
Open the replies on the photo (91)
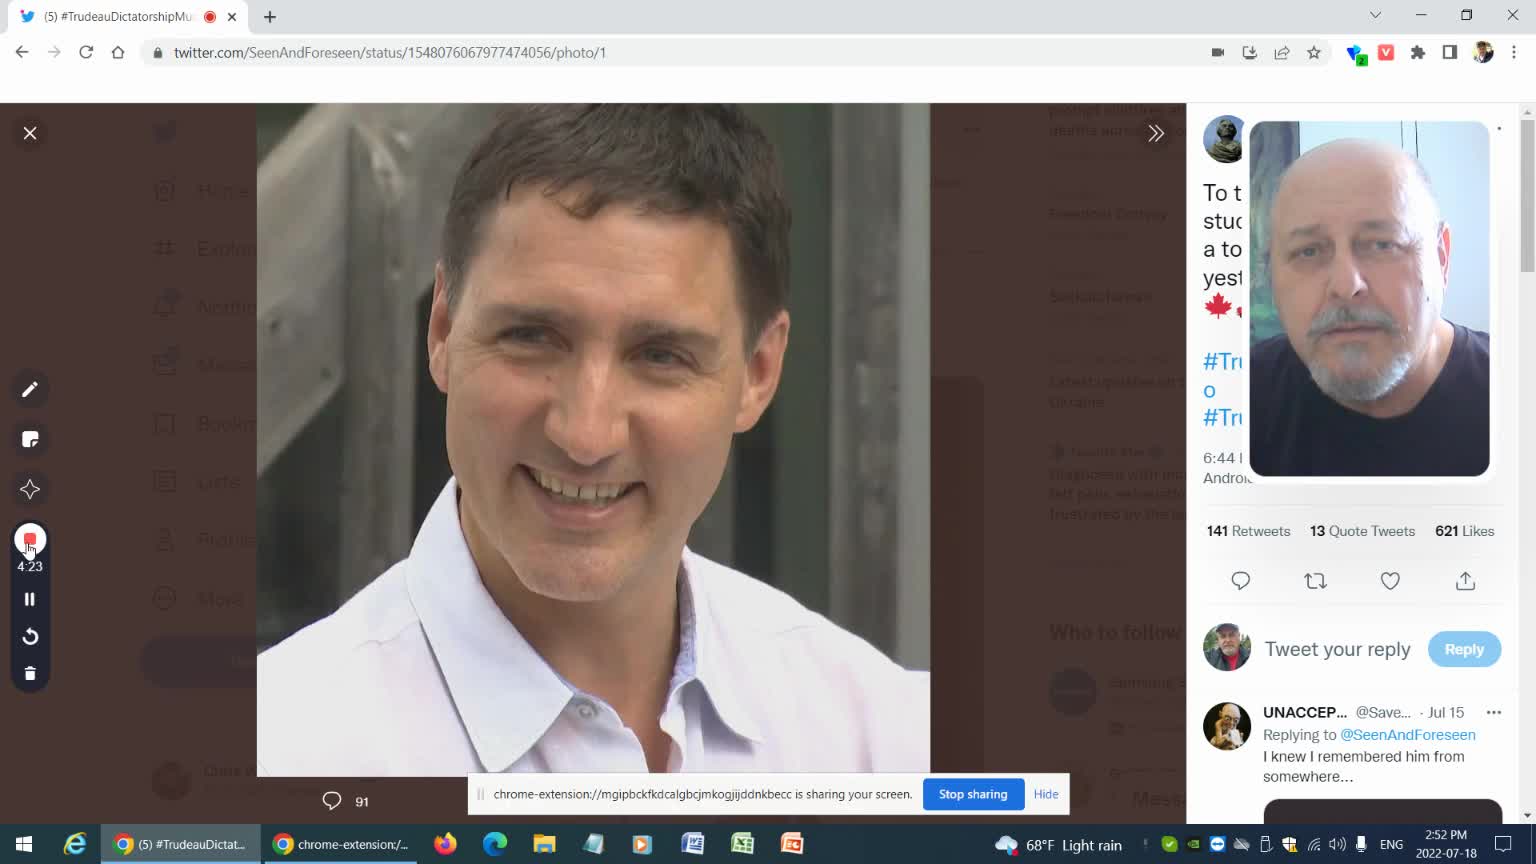345,801
